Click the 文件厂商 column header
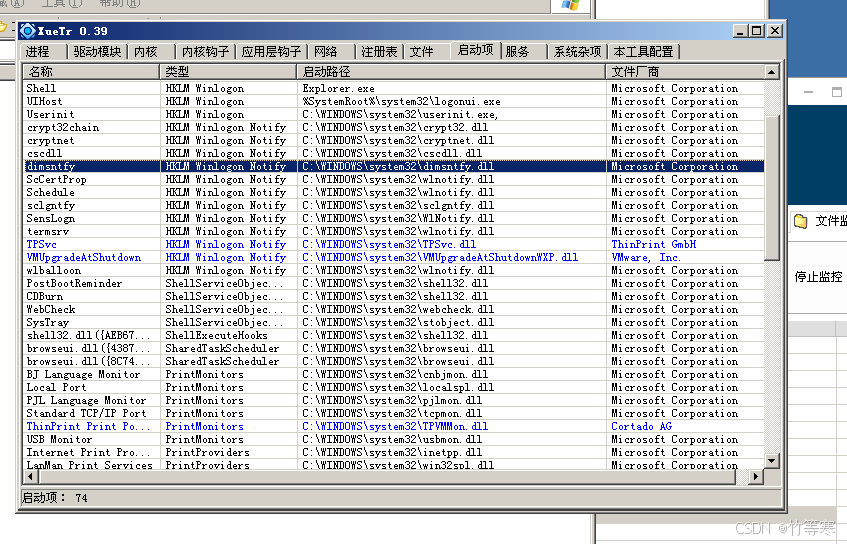 pos(685,72)
